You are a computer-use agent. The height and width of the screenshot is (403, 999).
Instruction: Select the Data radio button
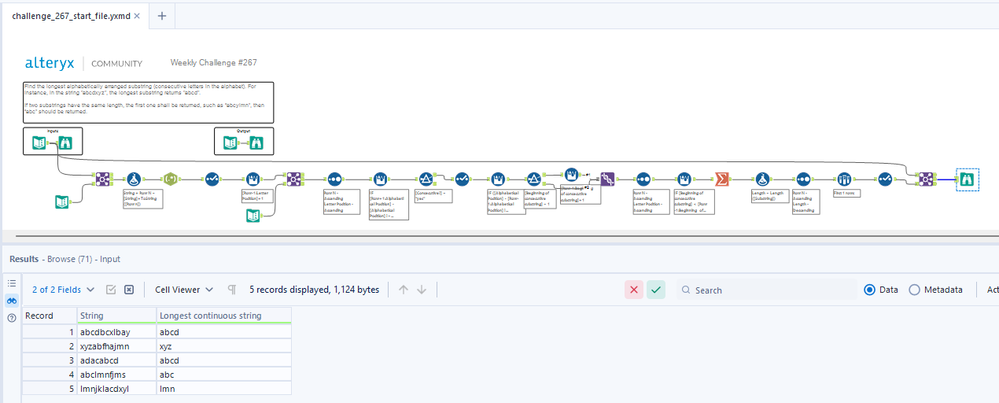pos(869,290)
